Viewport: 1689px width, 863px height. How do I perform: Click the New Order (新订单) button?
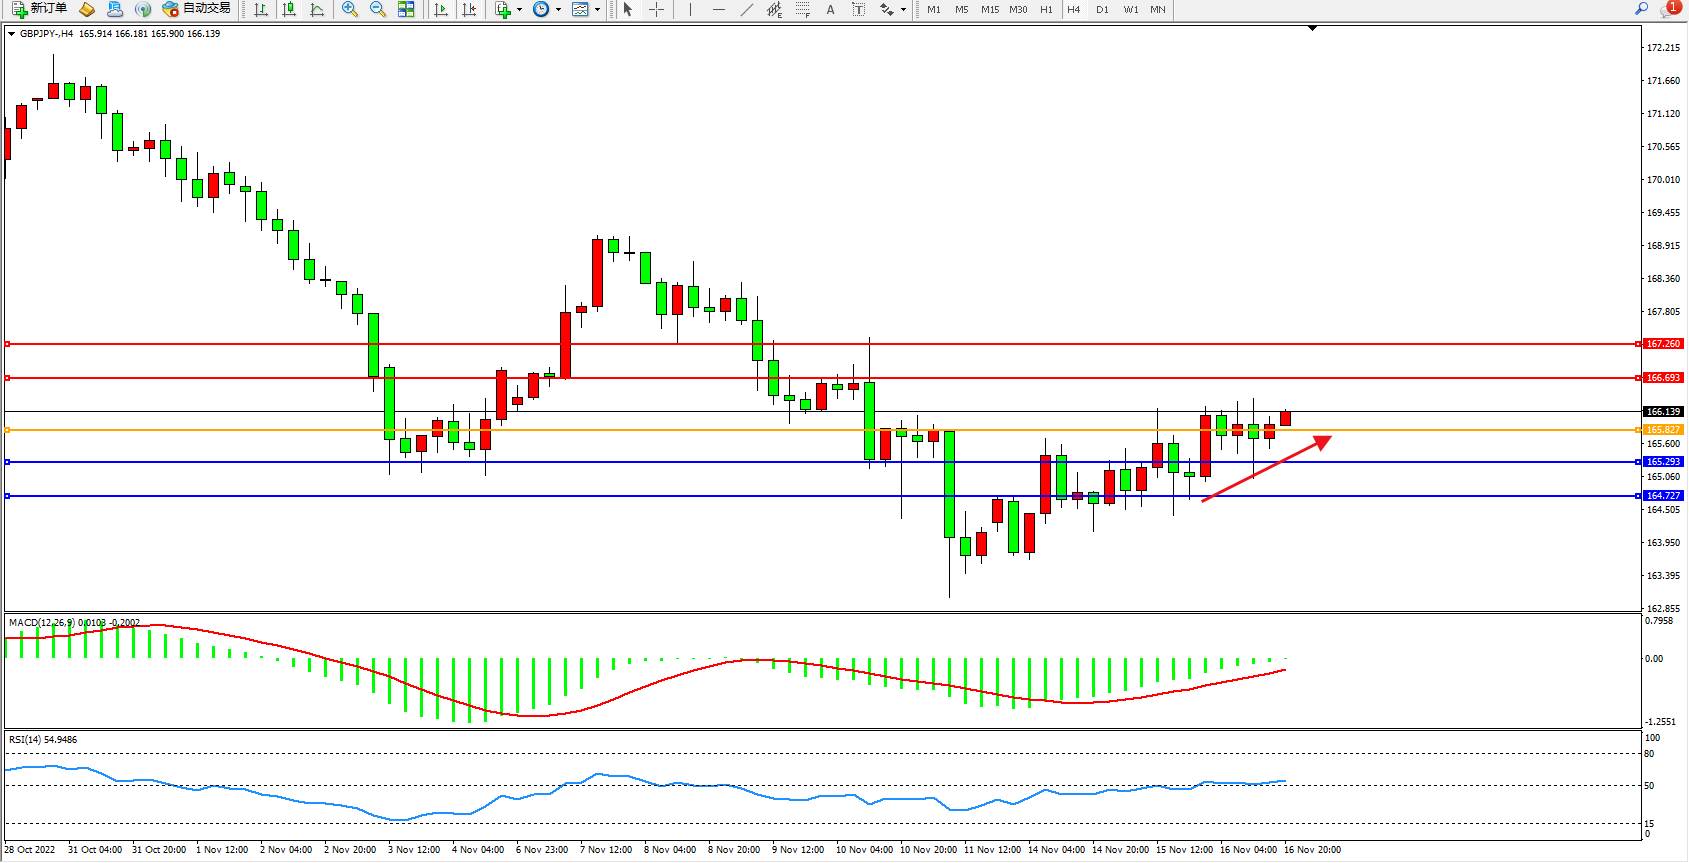40,9
